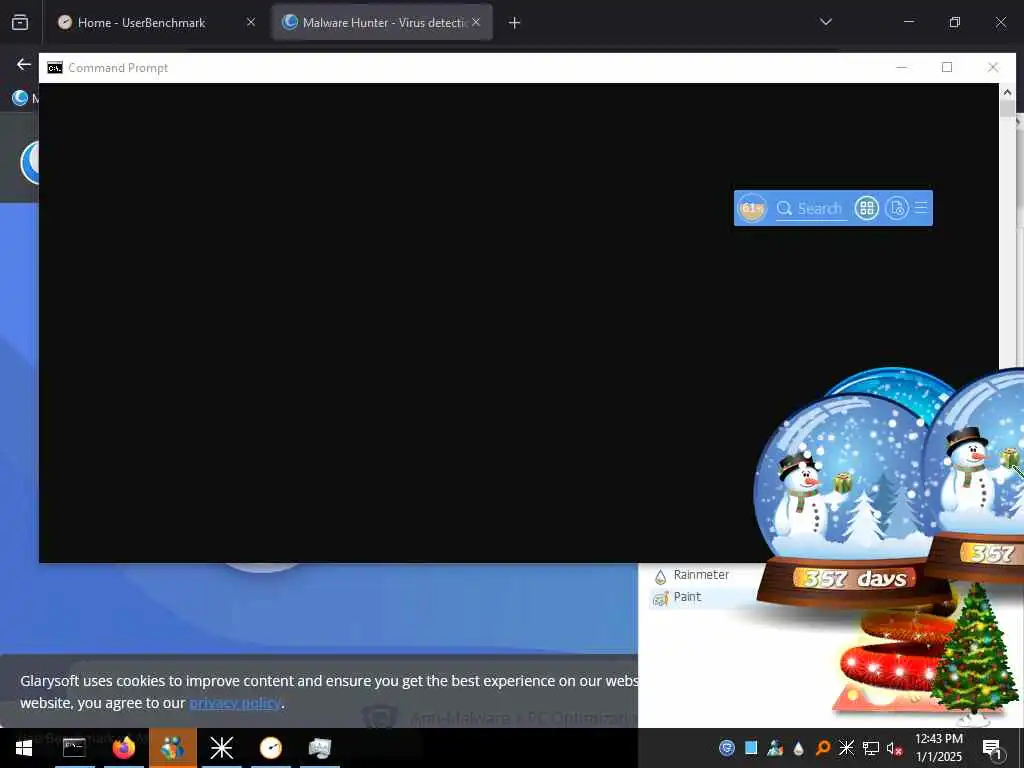Maximize the Command Prompt window
The width and height of the screenshot is (1024, 768).
tap(947, 67)
